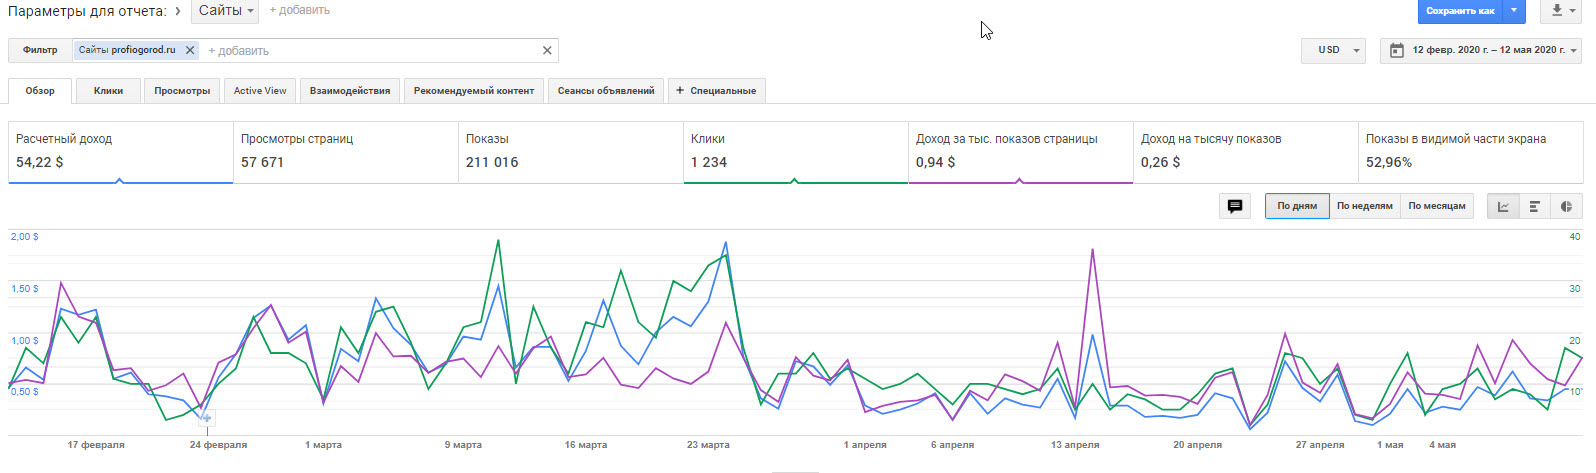Open the USD currency dropdown
Image resolution: width=1596 pixels, height=473 pixels.
1333,50
